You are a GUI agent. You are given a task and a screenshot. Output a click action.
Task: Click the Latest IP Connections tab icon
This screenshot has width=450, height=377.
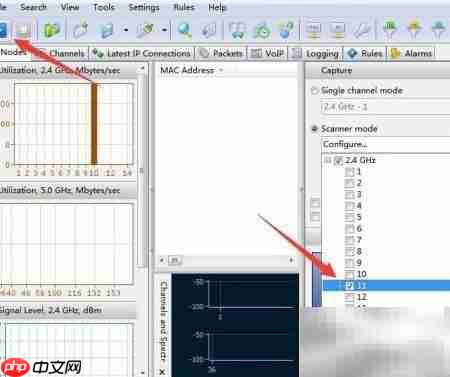click(98, 53)
